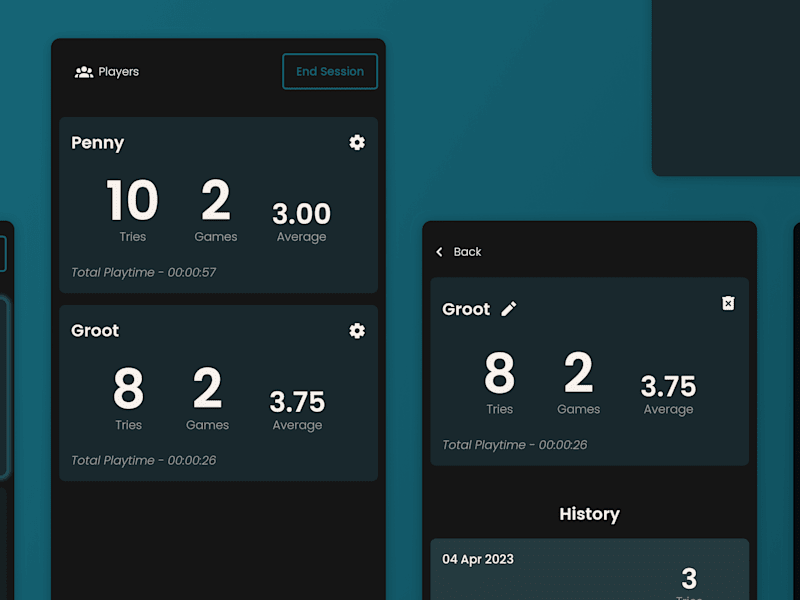The width and height of the screenshot is (800, 600).
Task: Select Penny's name on player card
Action: pos(97,143)
